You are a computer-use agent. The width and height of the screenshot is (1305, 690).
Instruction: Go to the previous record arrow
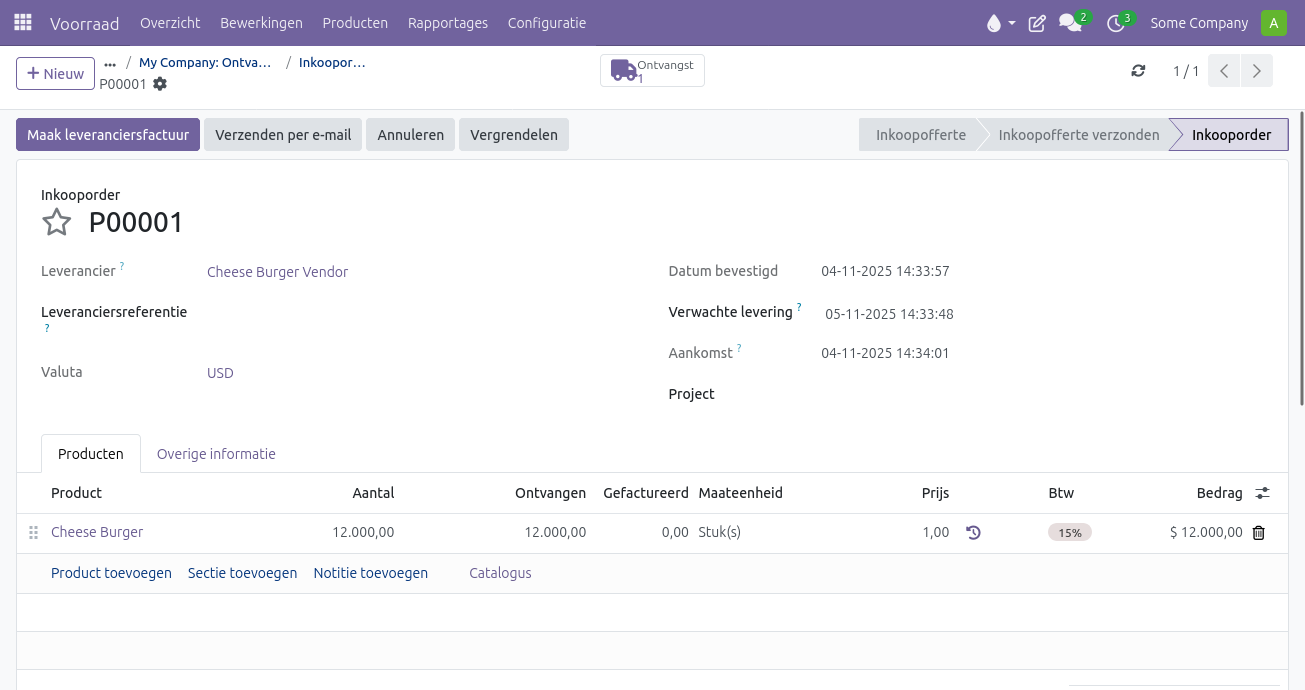click(1224, 71)
